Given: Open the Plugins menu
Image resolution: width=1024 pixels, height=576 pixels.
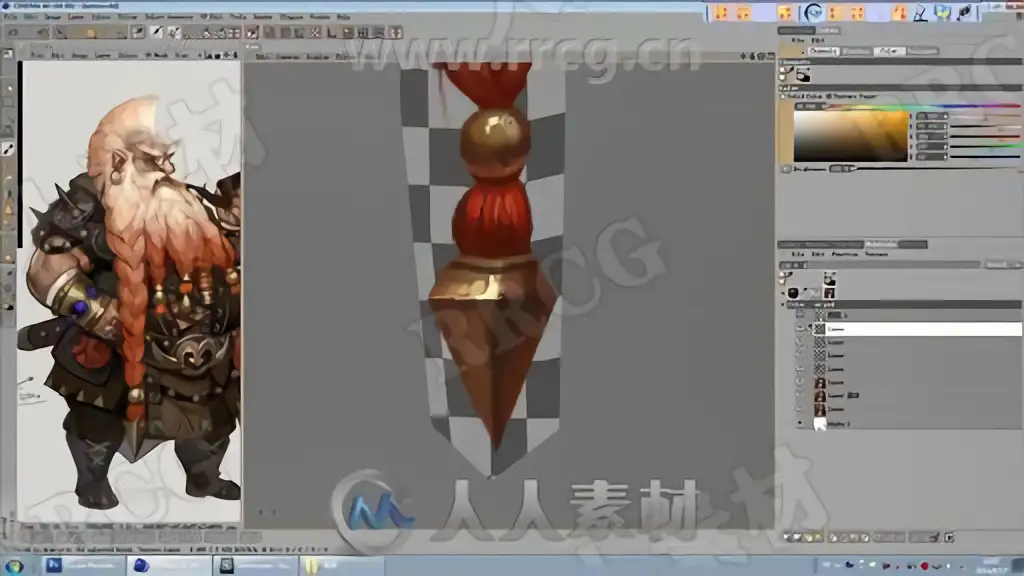Looking at the screenshot, I should click(x=291, y=17).
